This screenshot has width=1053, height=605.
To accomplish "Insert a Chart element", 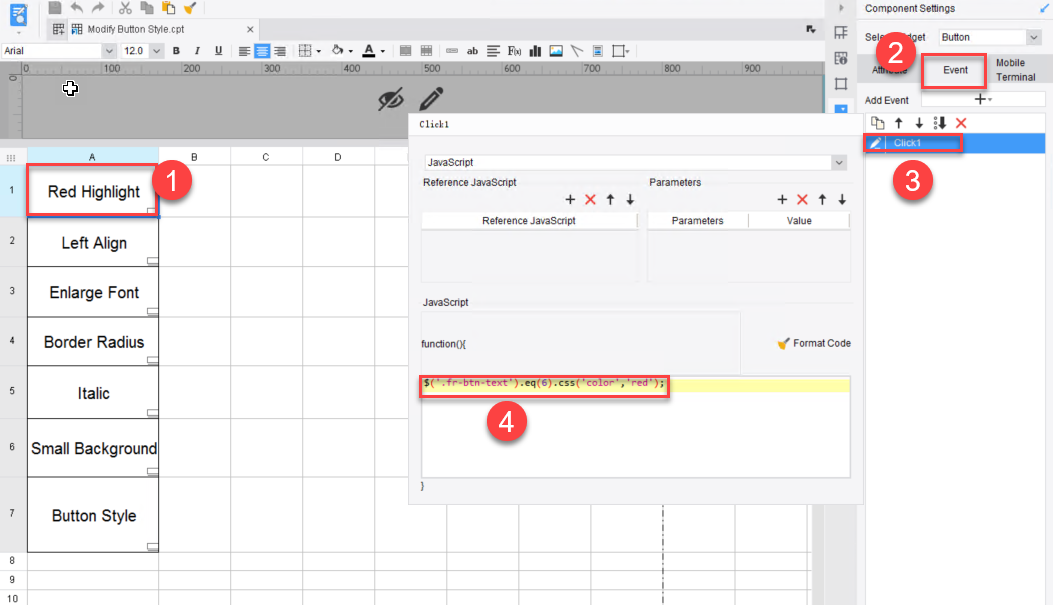I will click(533, 50).
